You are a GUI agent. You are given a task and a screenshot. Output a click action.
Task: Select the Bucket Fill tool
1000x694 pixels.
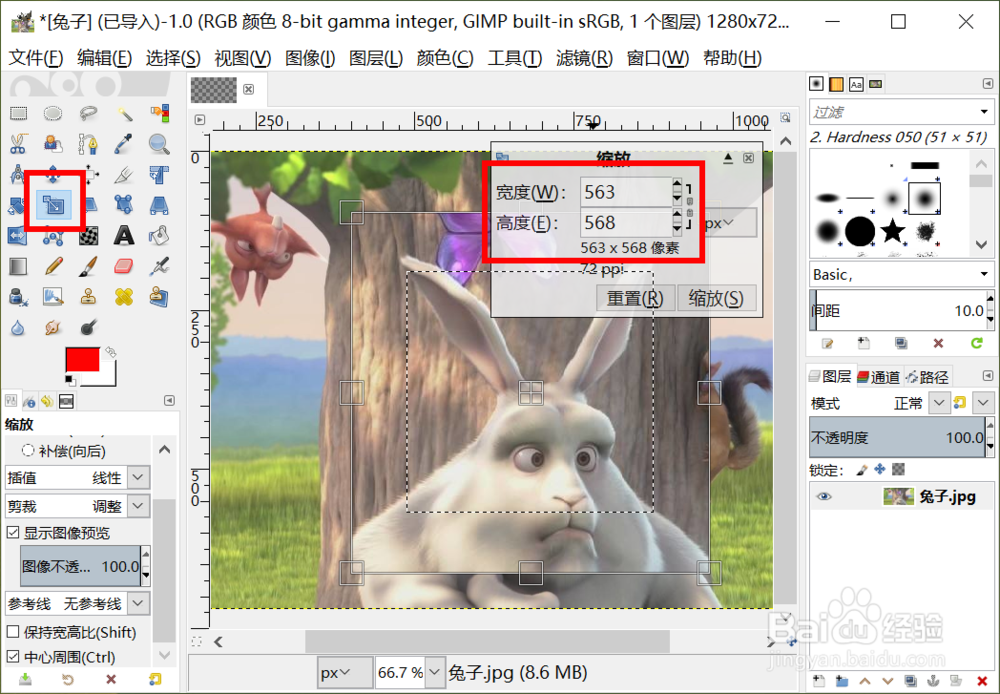click(159, 235)
